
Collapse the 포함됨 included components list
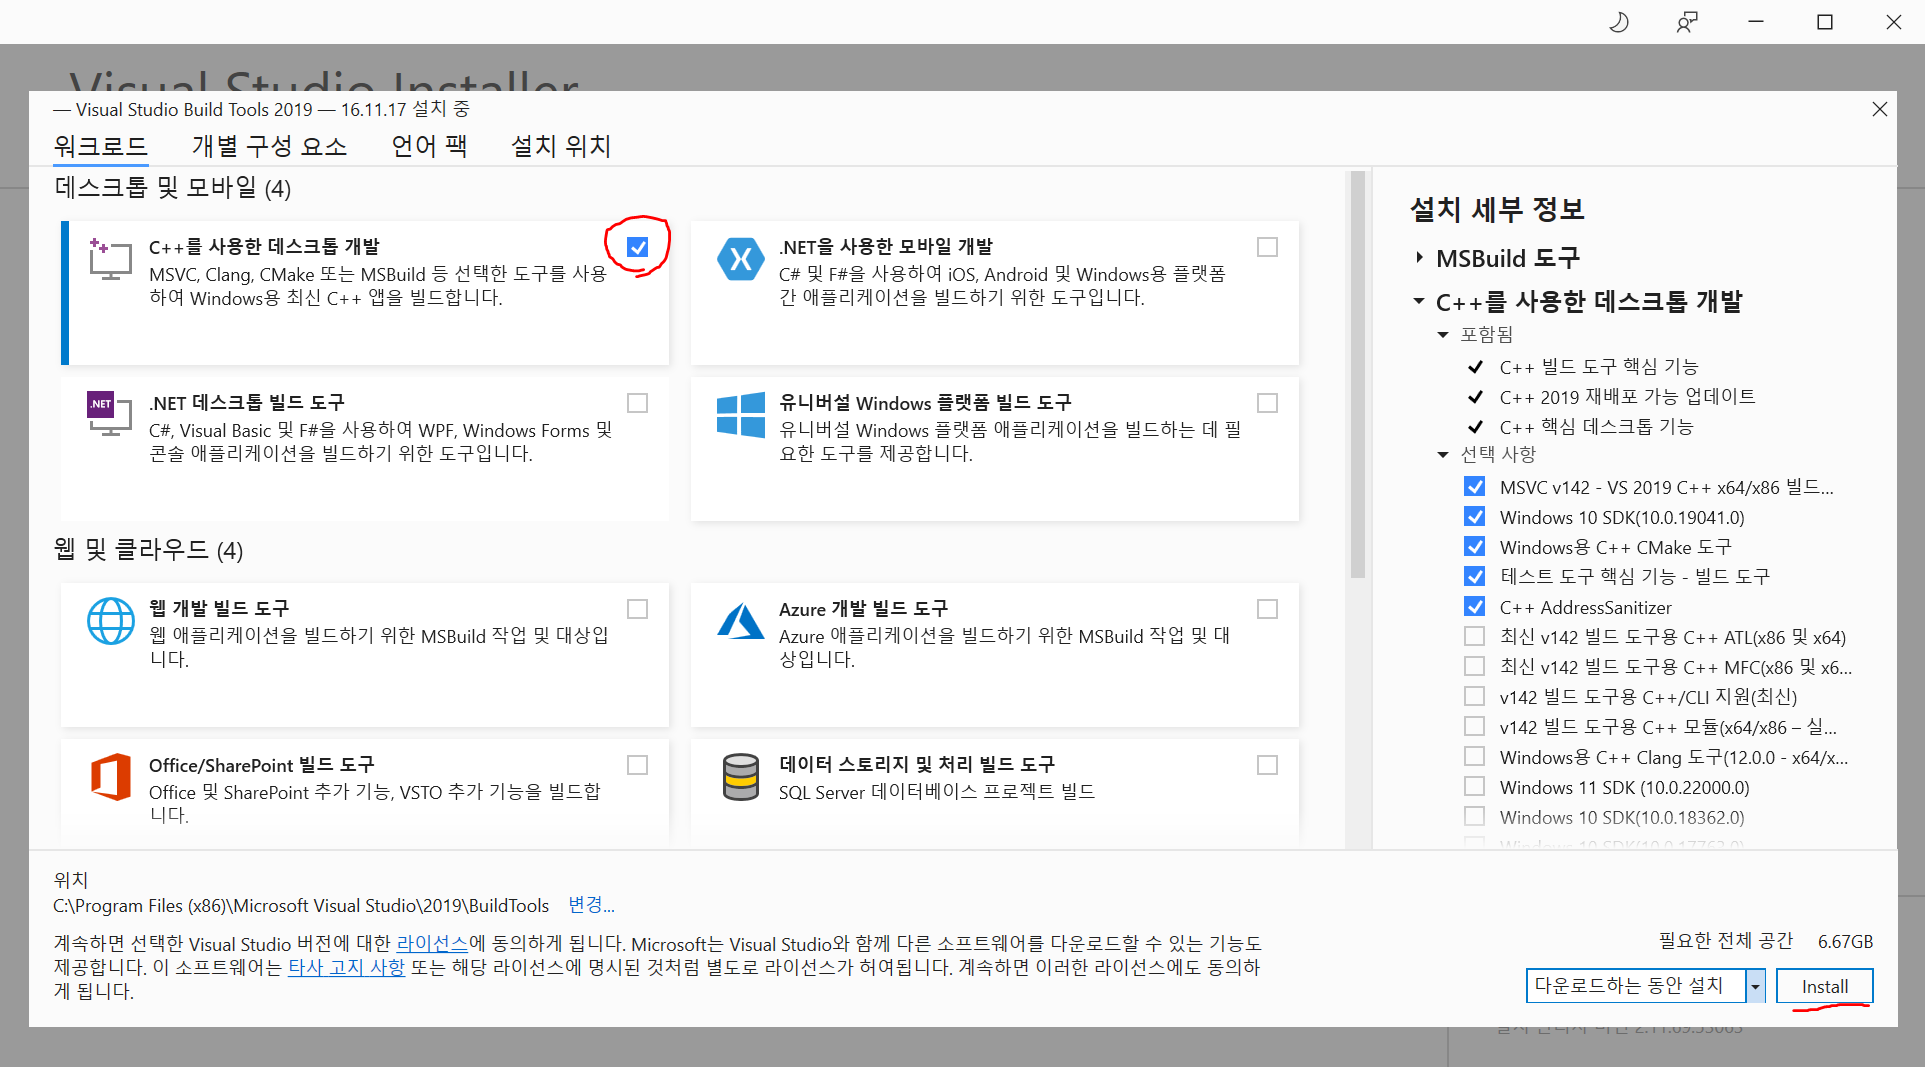click(x=1443, y=335)
